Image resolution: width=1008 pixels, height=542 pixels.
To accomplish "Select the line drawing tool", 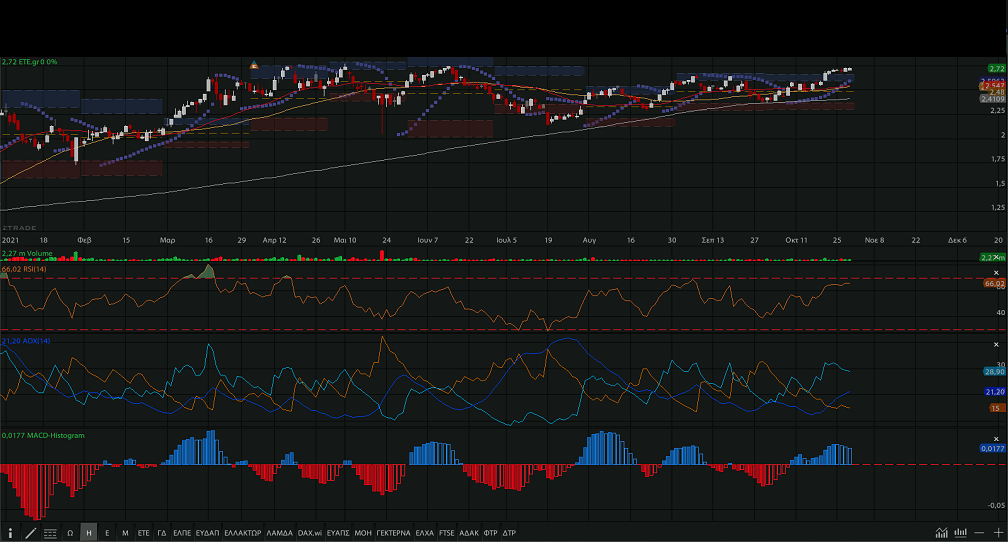I will pyautogui.click(x=31, y=533).
